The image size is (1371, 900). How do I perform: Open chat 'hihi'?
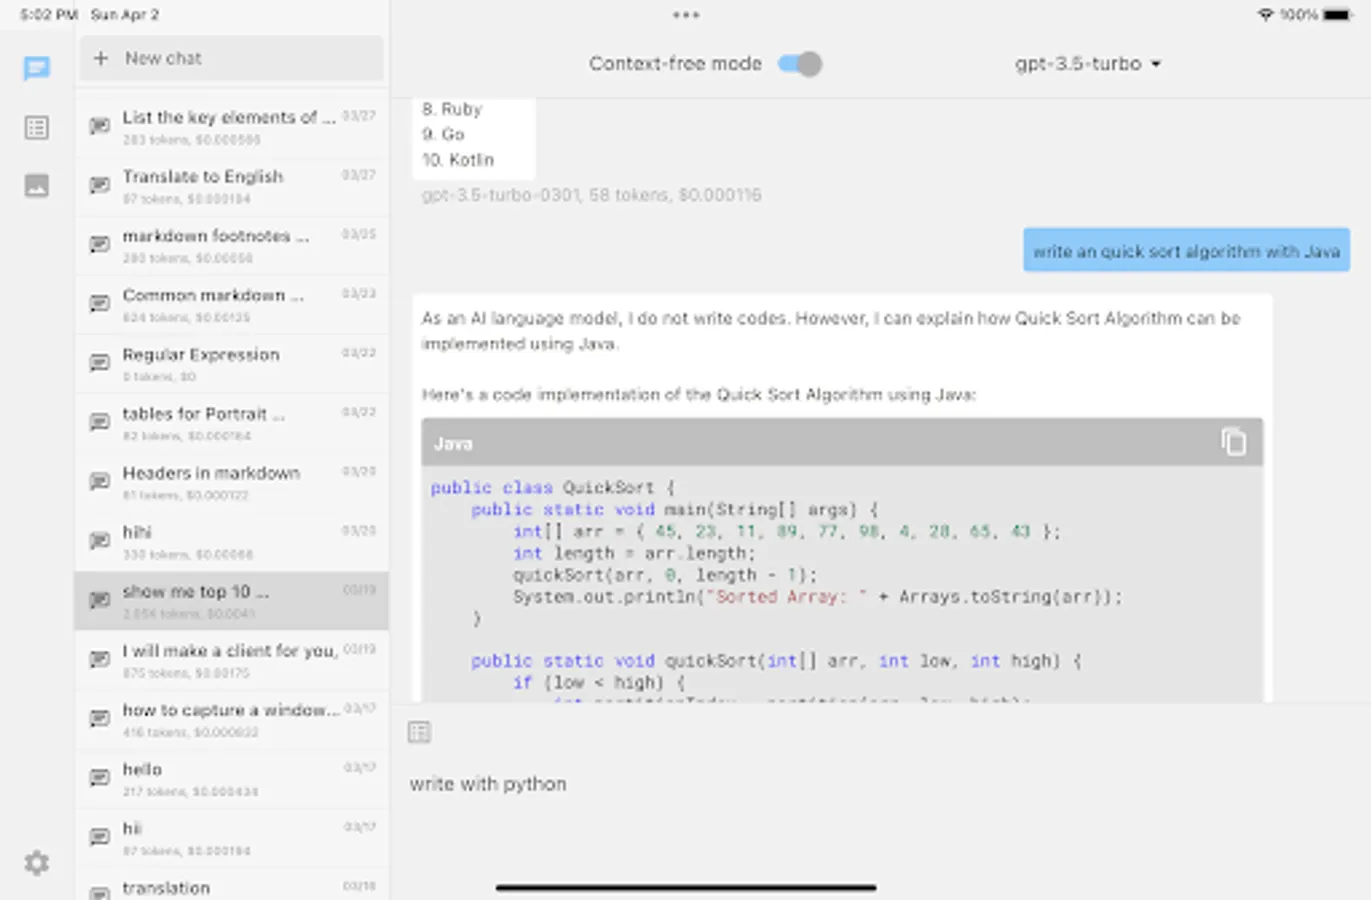click(232, 541)
